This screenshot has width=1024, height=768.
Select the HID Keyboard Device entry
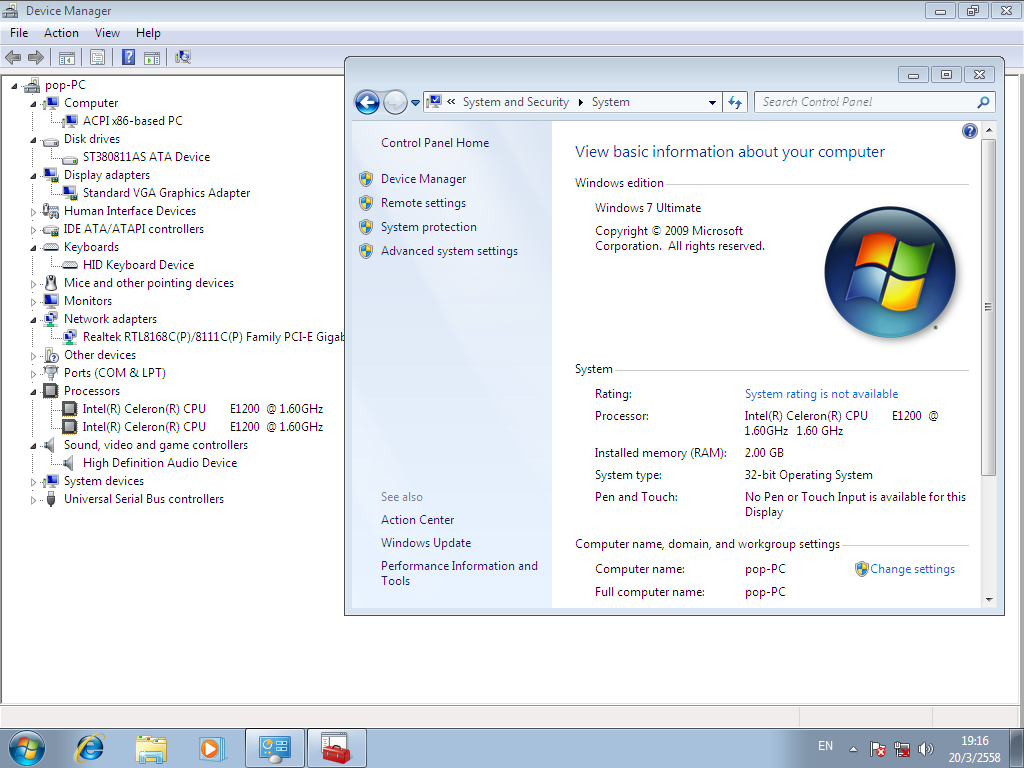pyautogui.click(x=138, y=265)
